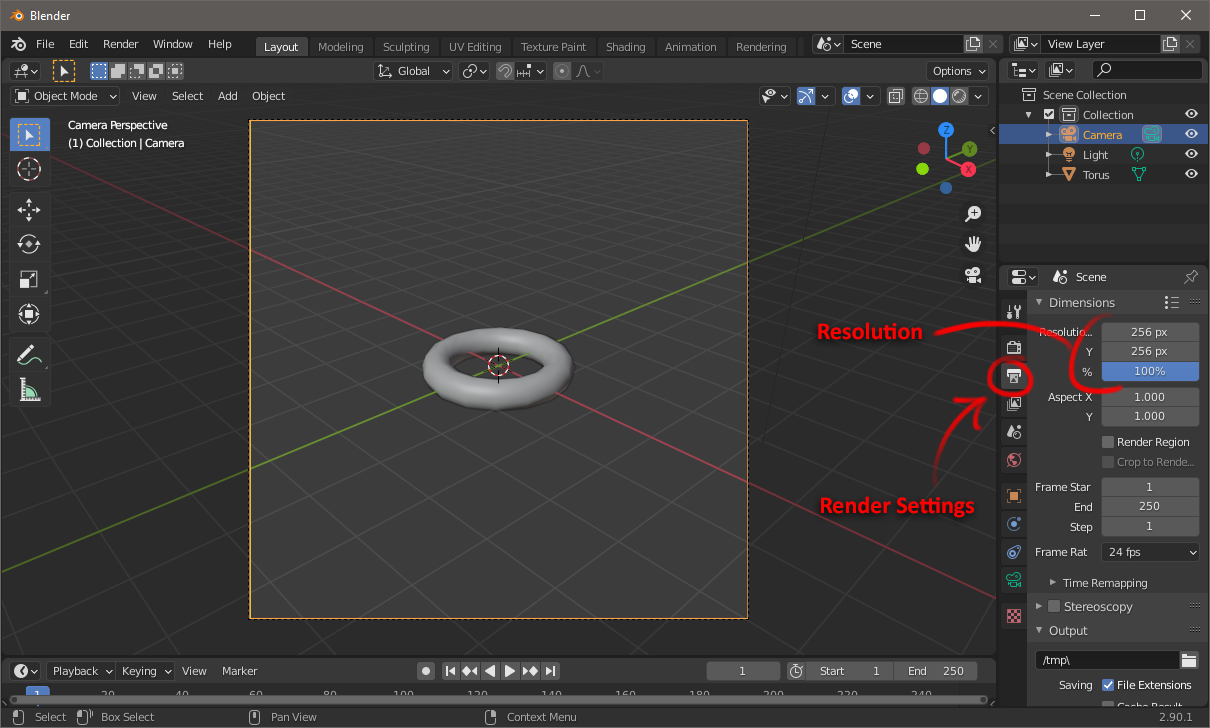Open the Object Constraints properties tab

tap(1014, 552)
